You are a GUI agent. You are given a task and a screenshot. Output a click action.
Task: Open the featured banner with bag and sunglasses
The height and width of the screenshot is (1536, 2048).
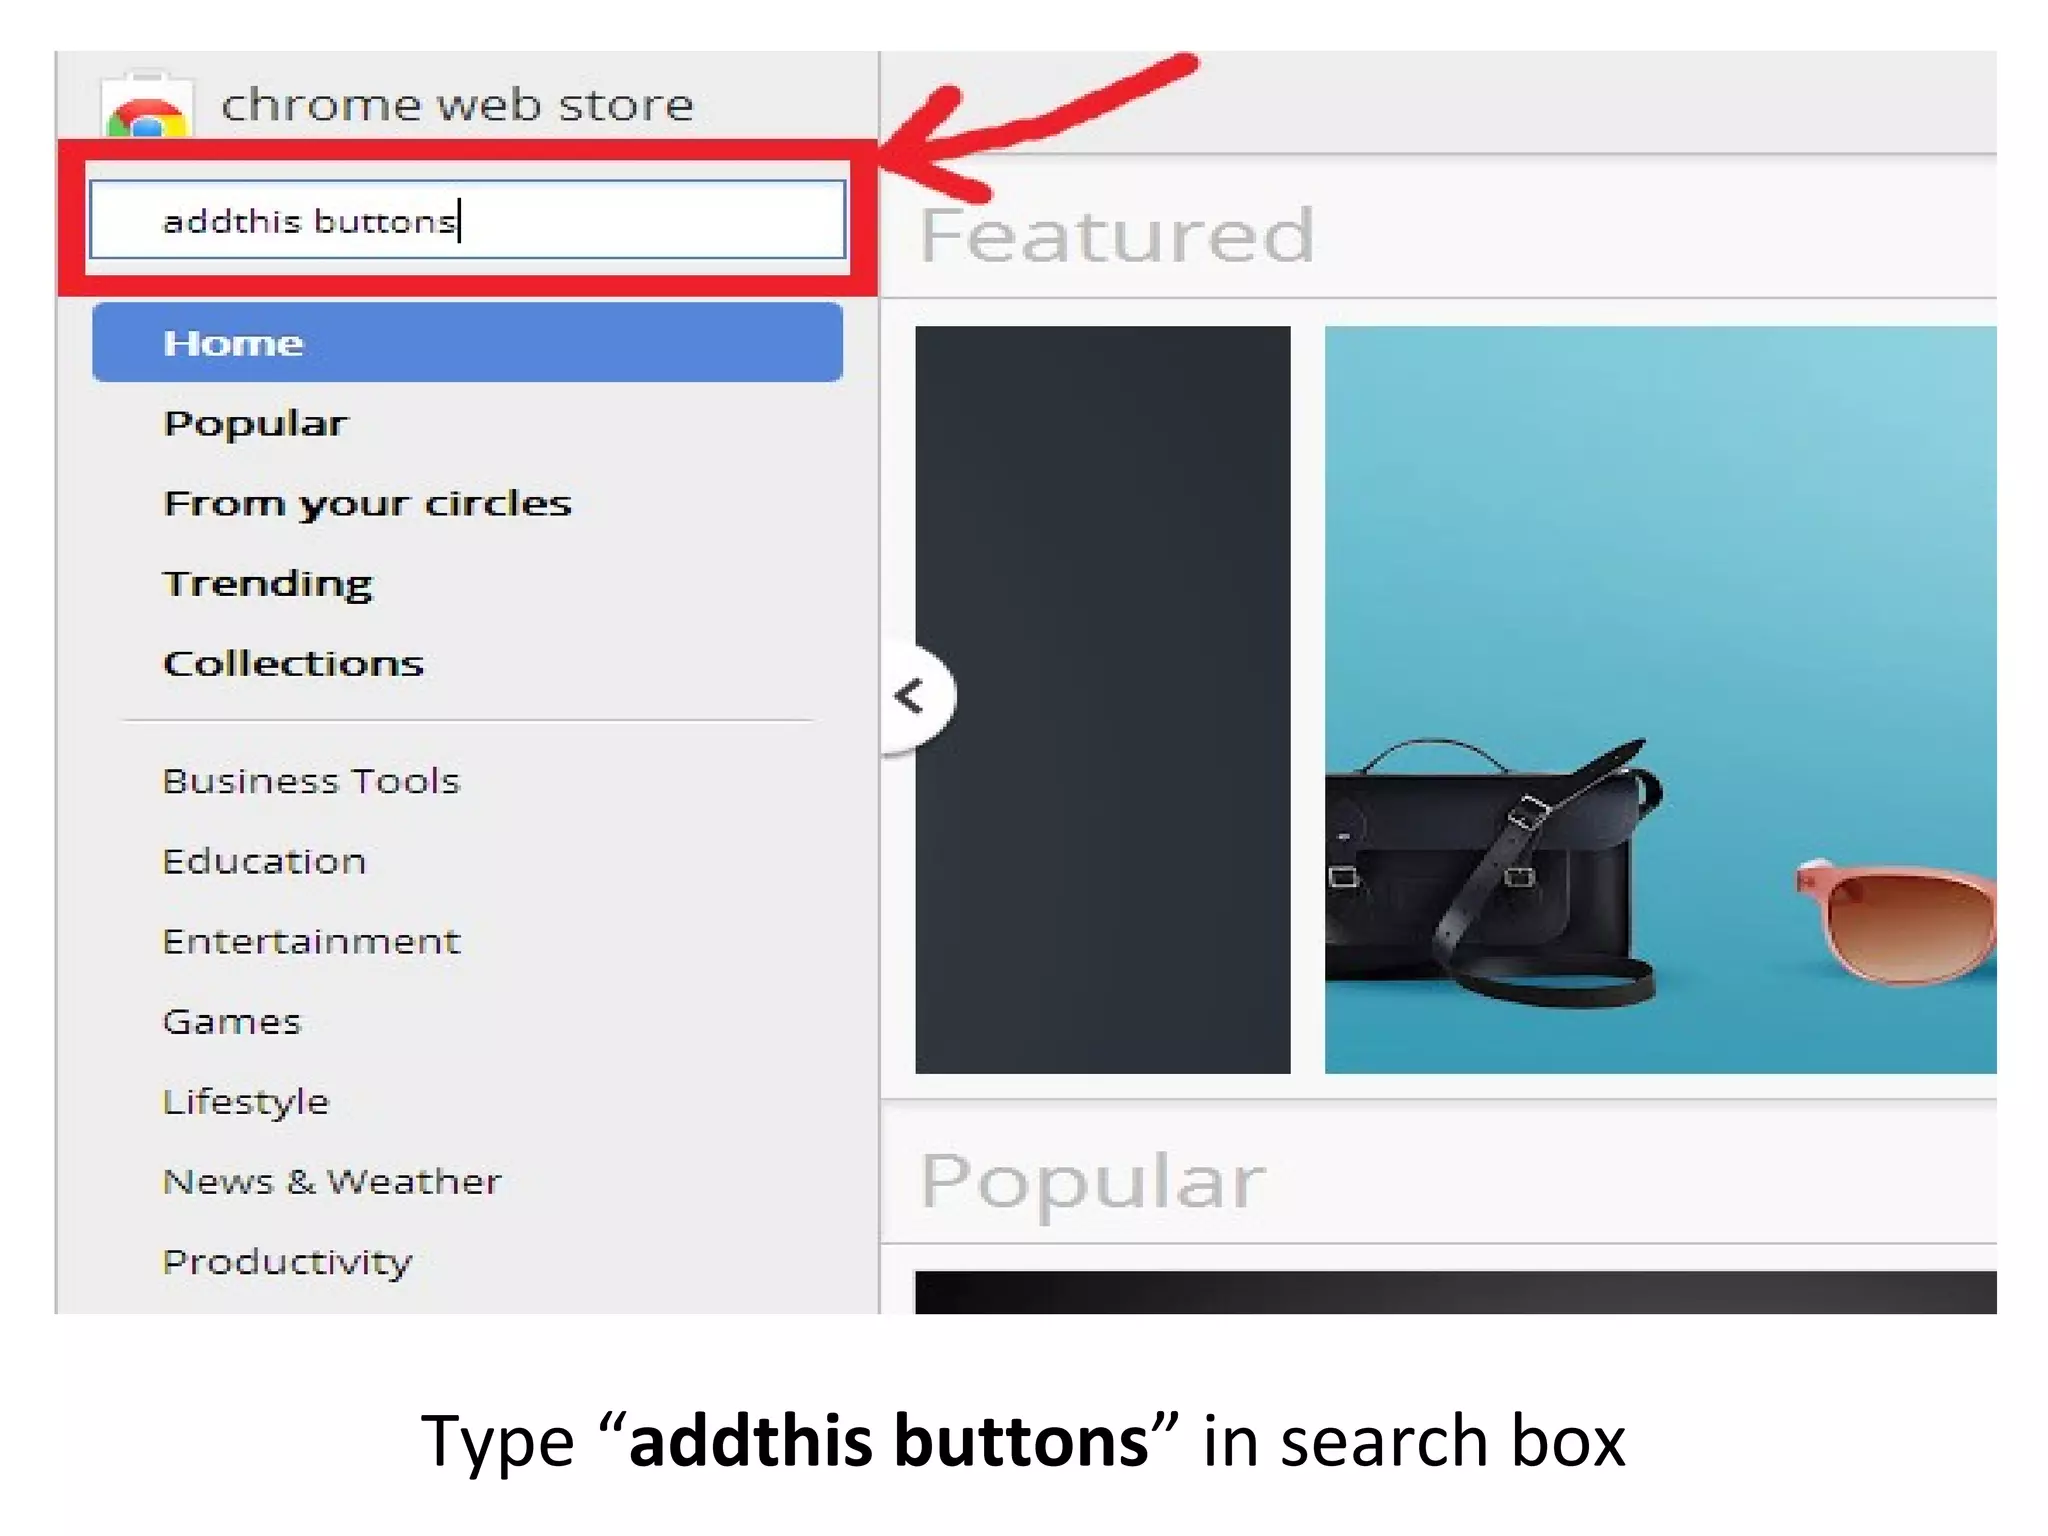(1660, 700)
